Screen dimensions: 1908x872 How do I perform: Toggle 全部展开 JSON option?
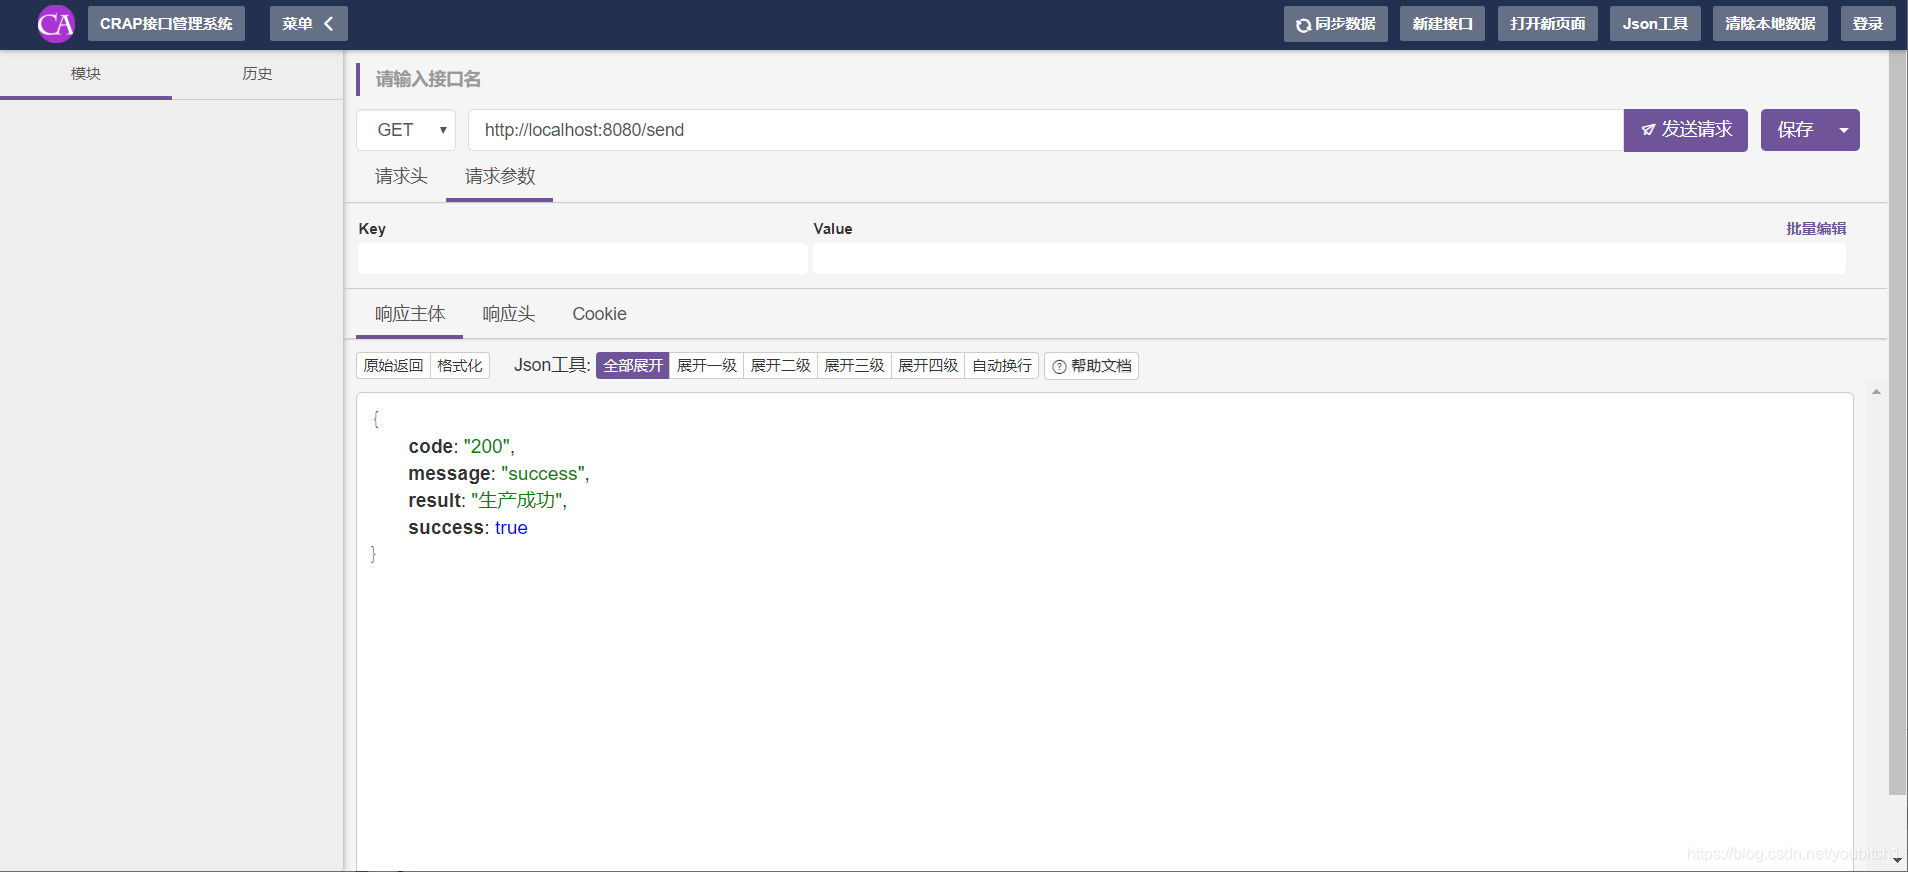pos(633,366)
